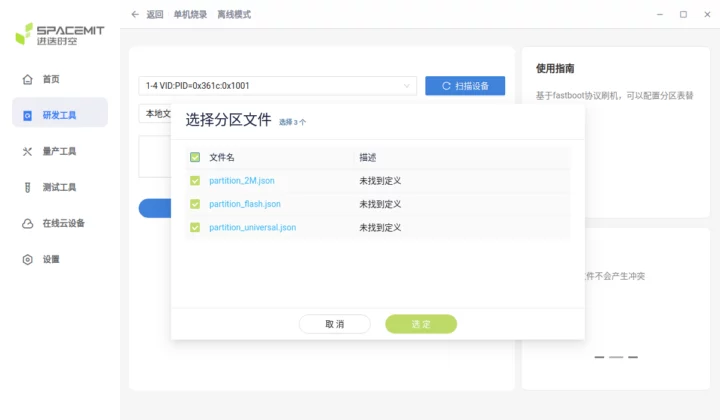Click the 扫描设备 scan button

point(465,86)
